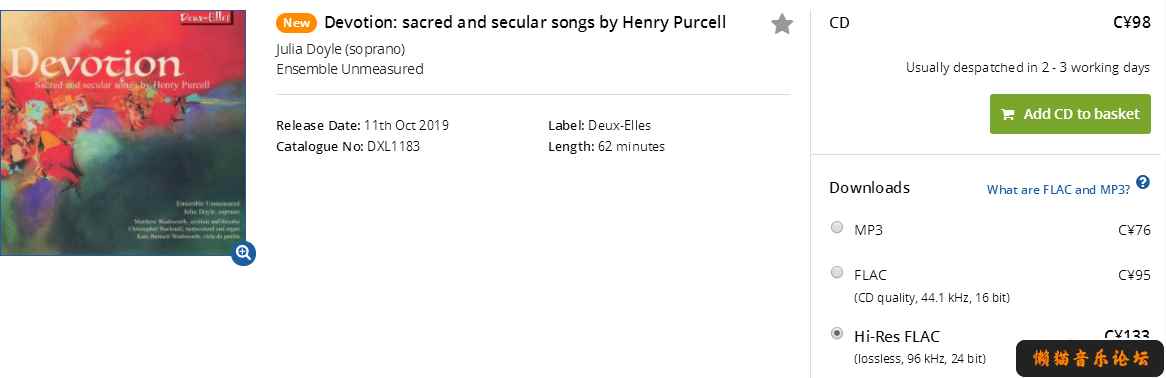Open Julia Doyle (soprano) artist link
Viewport: 1166px width, 378px height.
click(x=341, y=50)
